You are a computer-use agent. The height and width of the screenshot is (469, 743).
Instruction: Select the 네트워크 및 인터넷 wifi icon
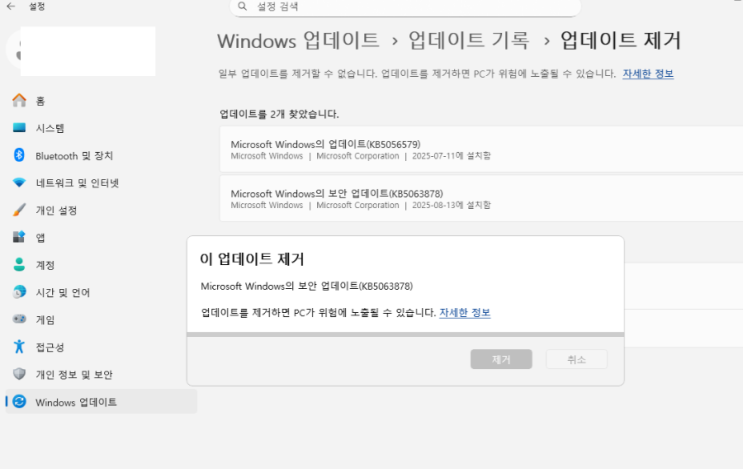tap(19, 182)
